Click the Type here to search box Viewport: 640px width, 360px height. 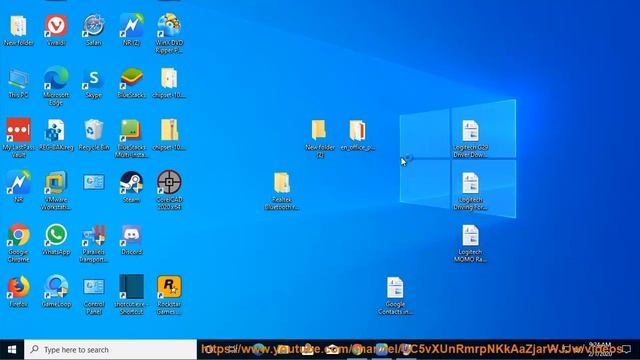click(111, 350)
